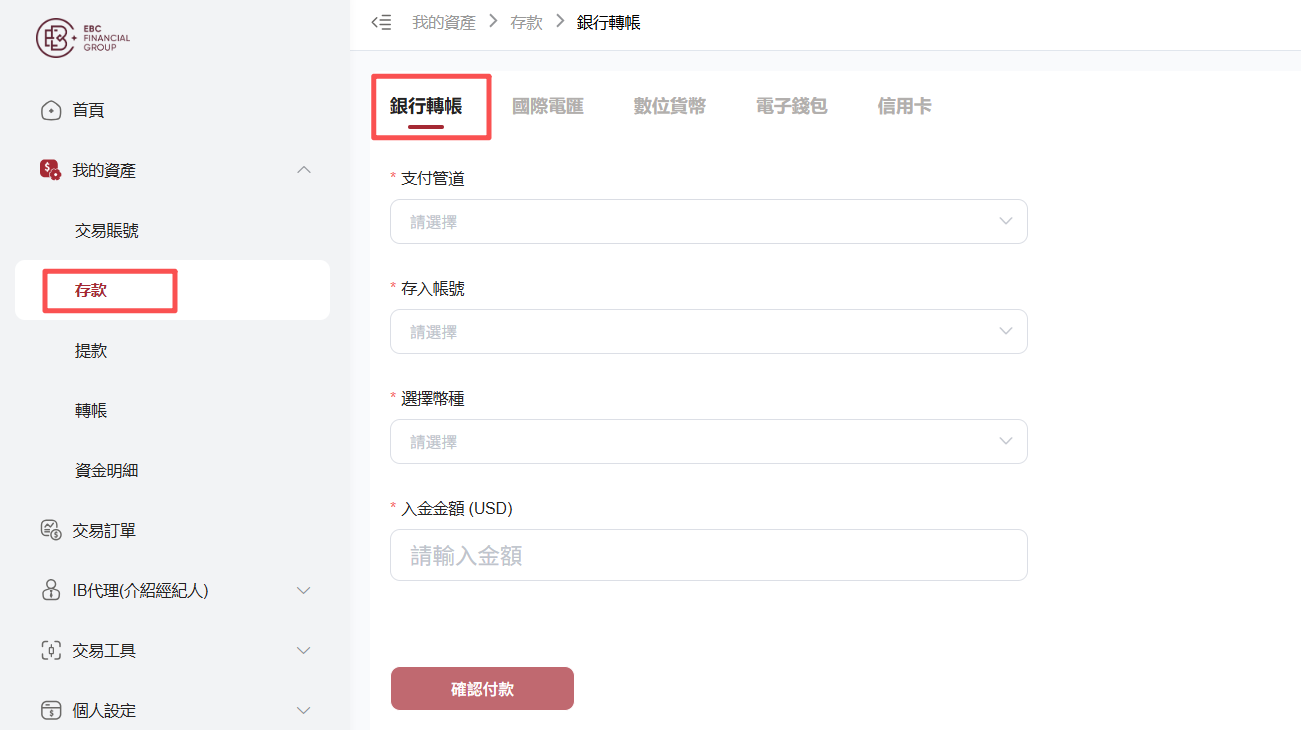Click 我的資產 in the breadcrumb
The image size is (1301, 730).
[444, 22]
